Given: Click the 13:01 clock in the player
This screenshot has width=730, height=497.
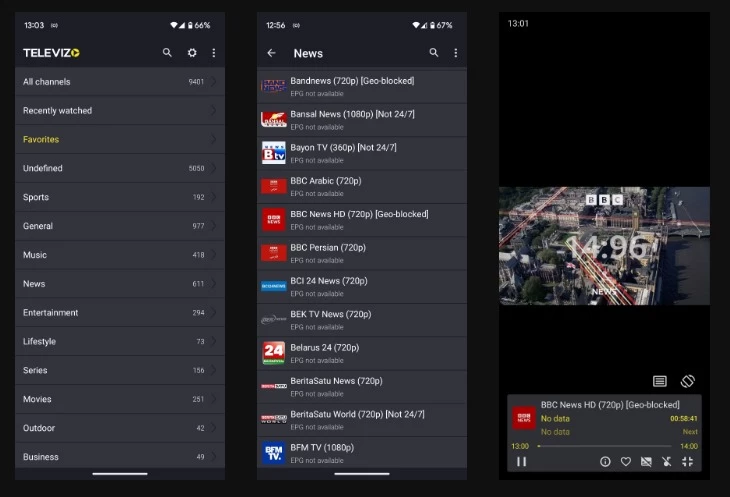Looking at the screenshot, I should (518, 23).
